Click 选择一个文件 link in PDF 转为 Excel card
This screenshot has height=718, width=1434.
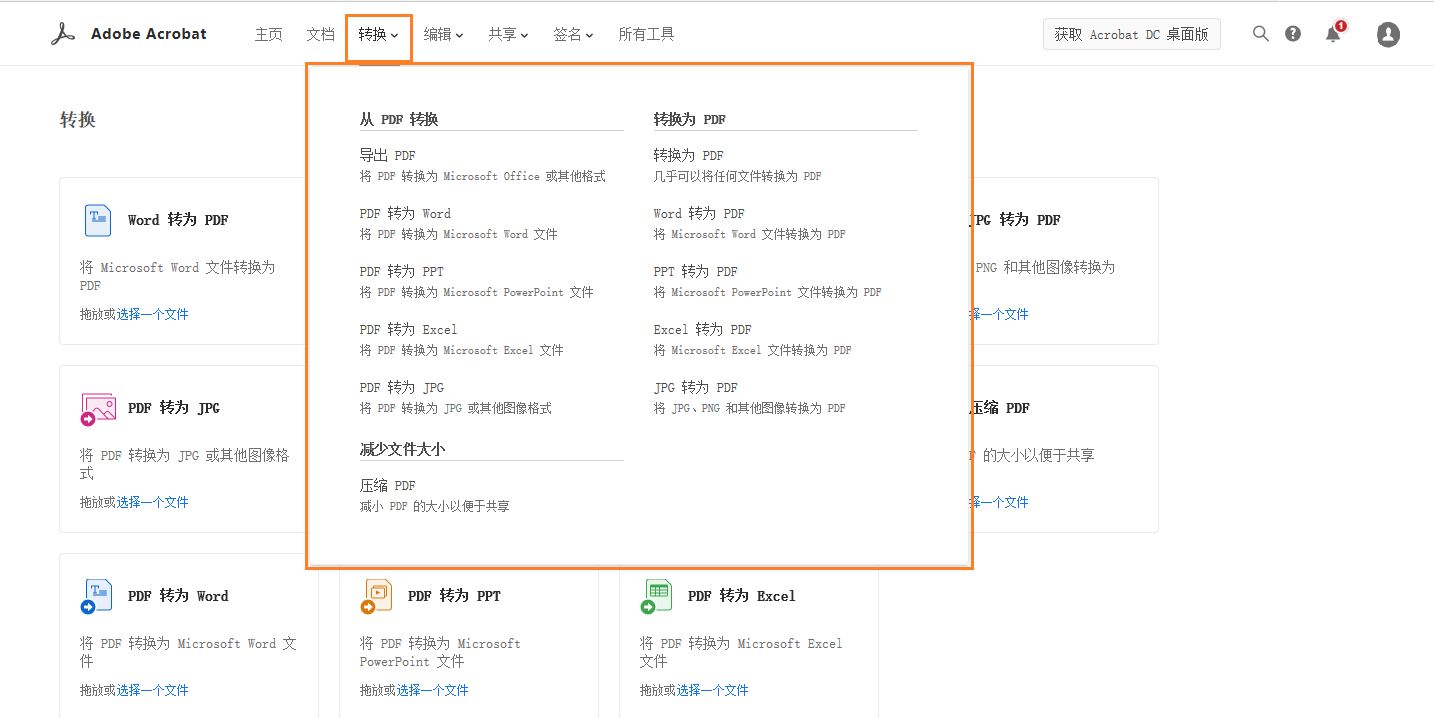pos(712,690)
